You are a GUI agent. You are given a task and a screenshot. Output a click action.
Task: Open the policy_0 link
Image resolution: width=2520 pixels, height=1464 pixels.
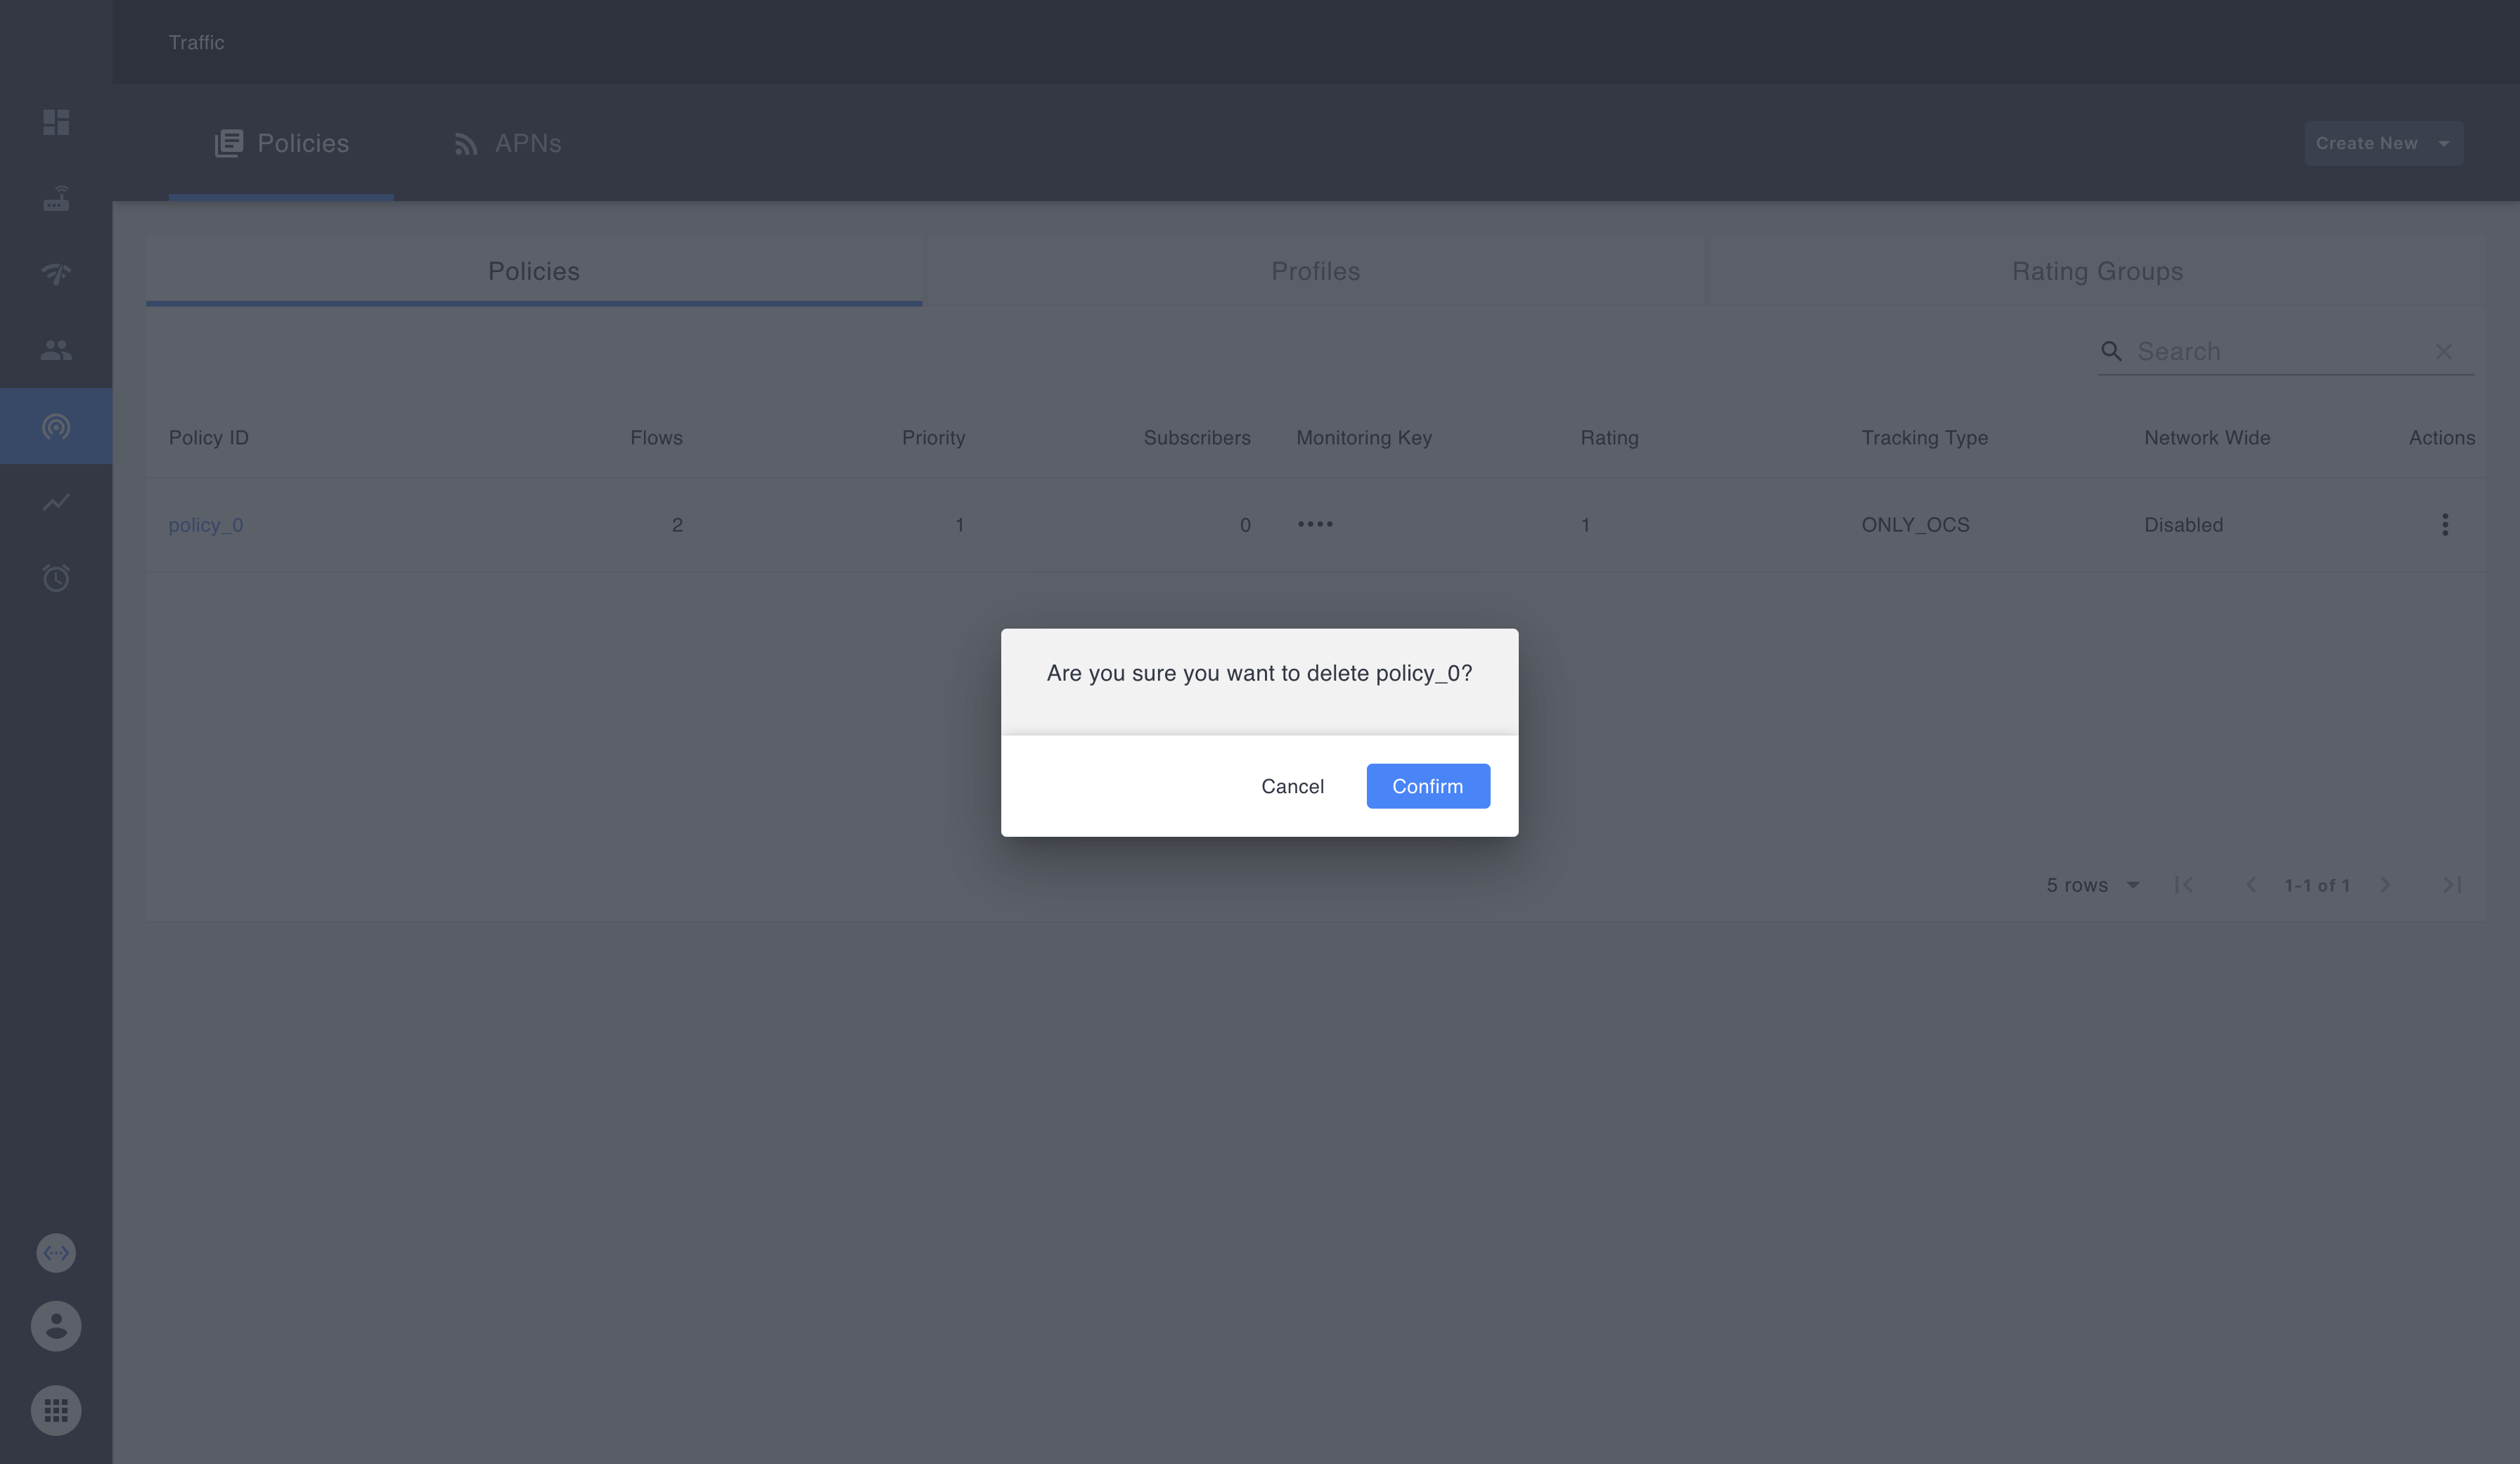tap(205, 524)
